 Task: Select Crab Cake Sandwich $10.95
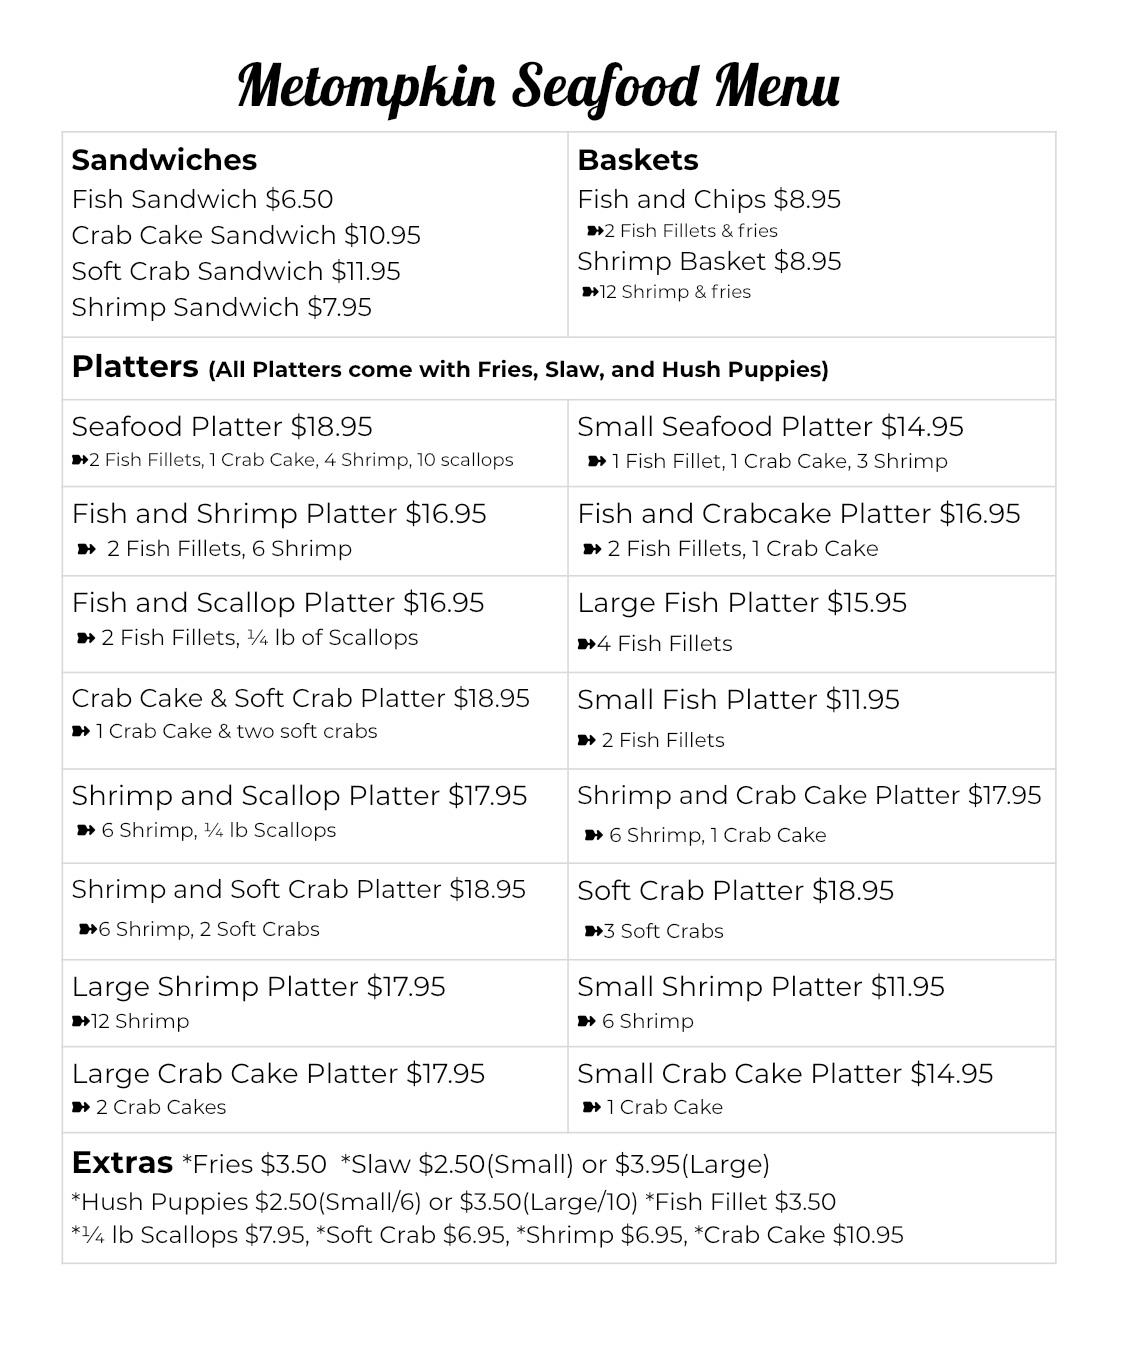tap(246, 235)
